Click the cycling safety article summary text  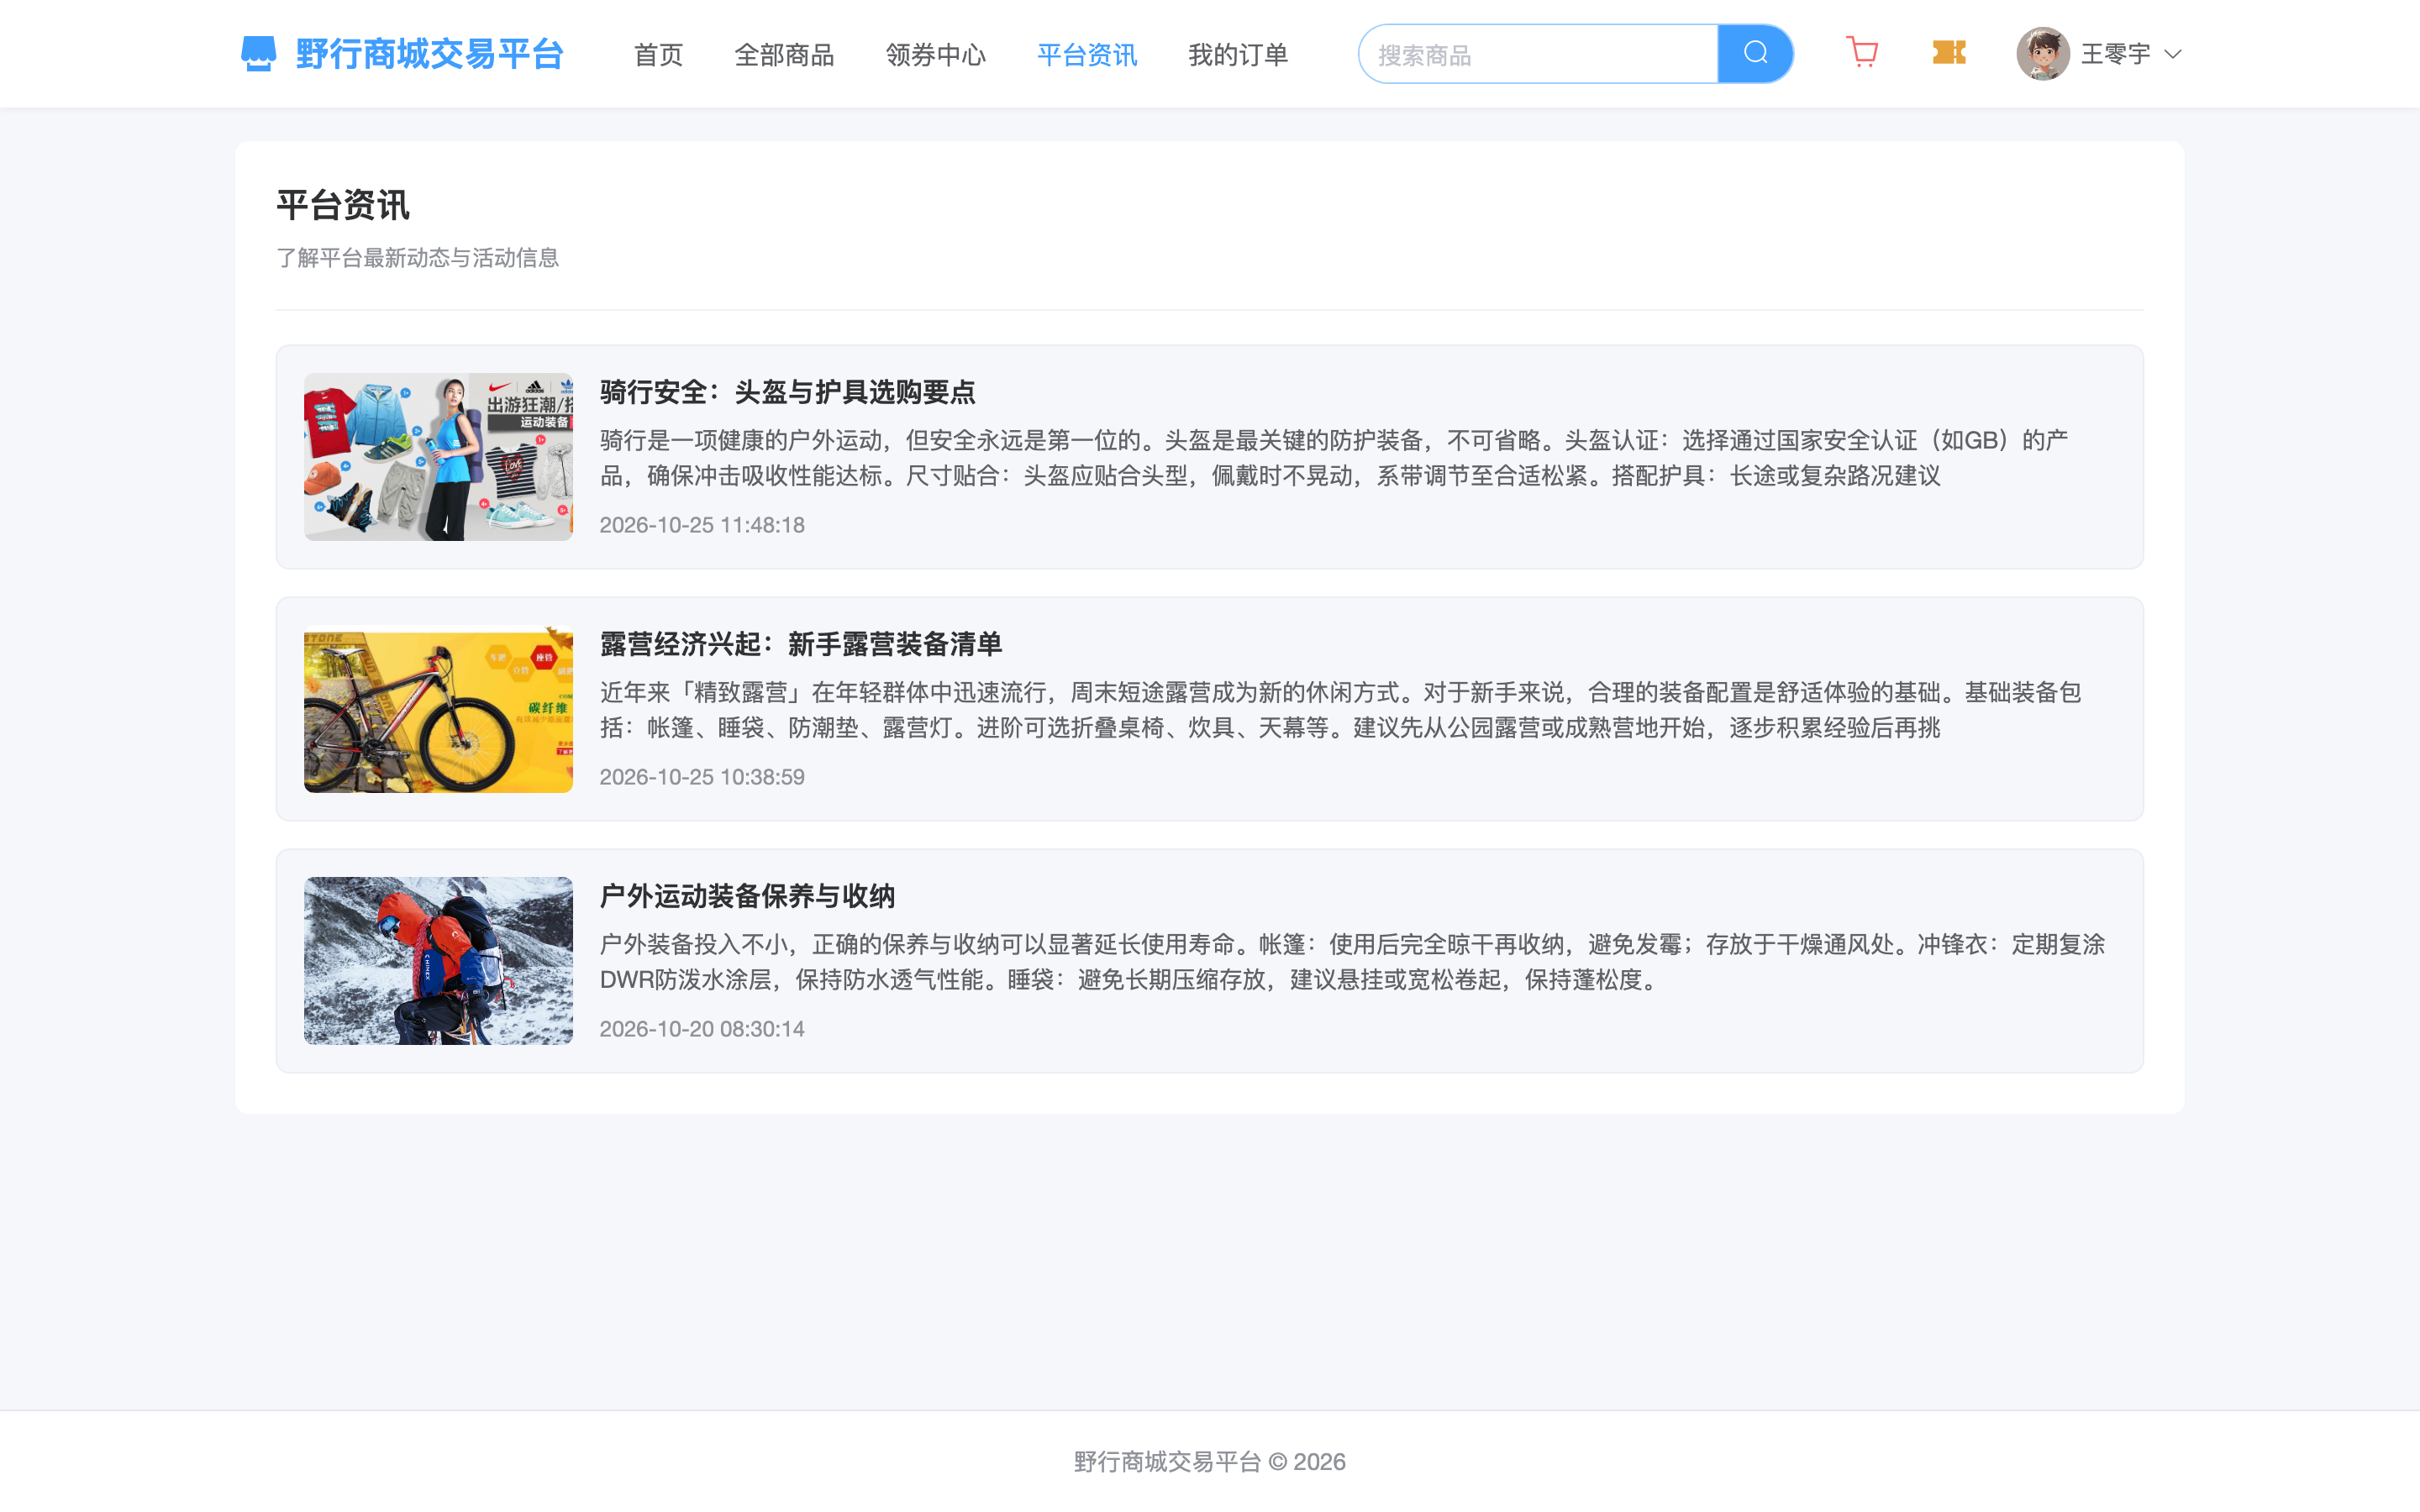coord(1334,458)
